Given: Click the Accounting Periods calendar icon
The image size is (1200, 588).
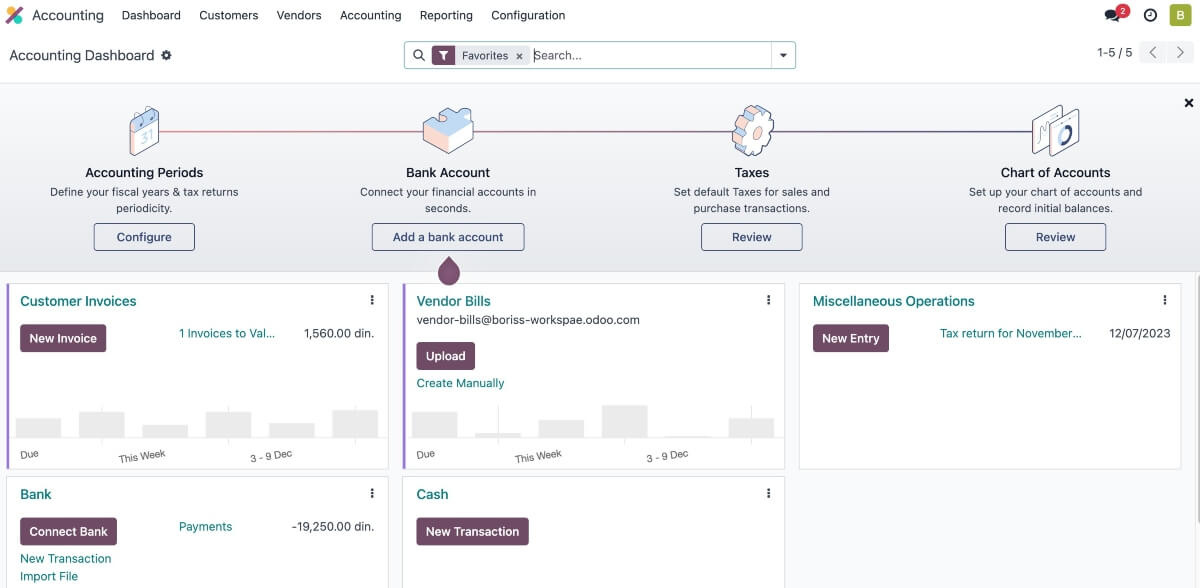Looking at the screenshot, I should [x=144, y=130].
